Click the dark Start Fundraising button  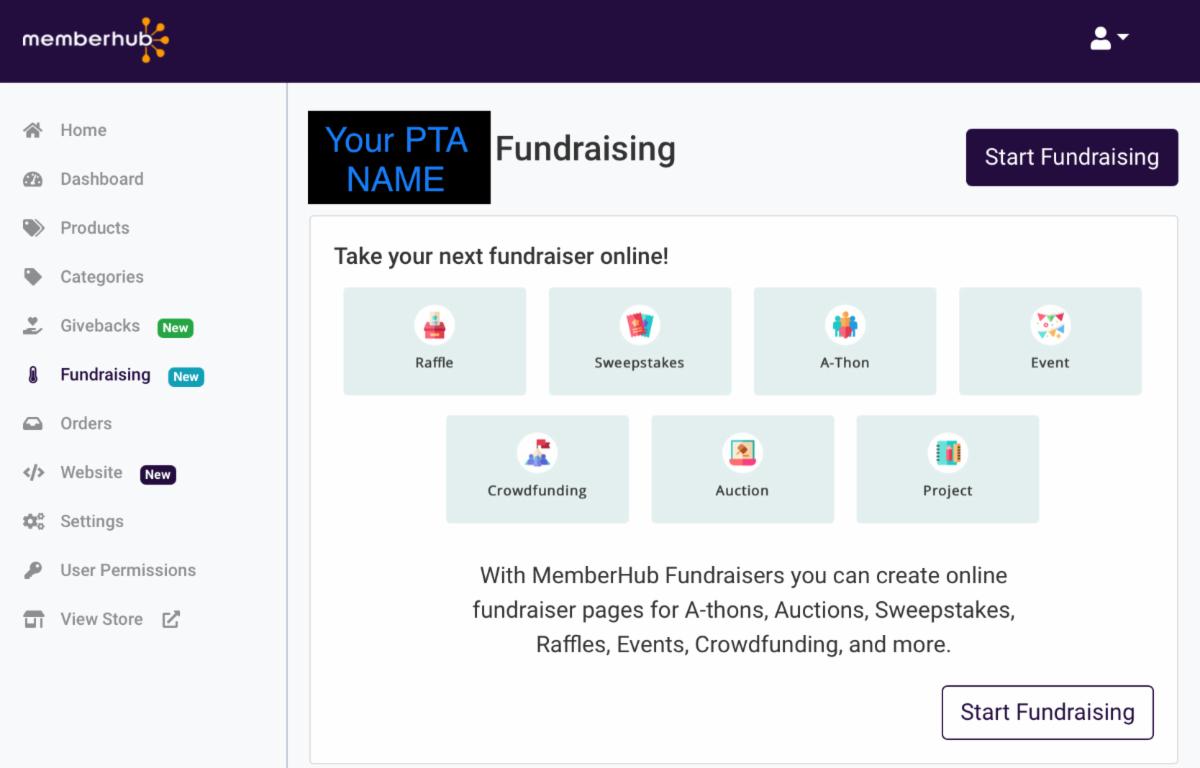click(1071, 157)
